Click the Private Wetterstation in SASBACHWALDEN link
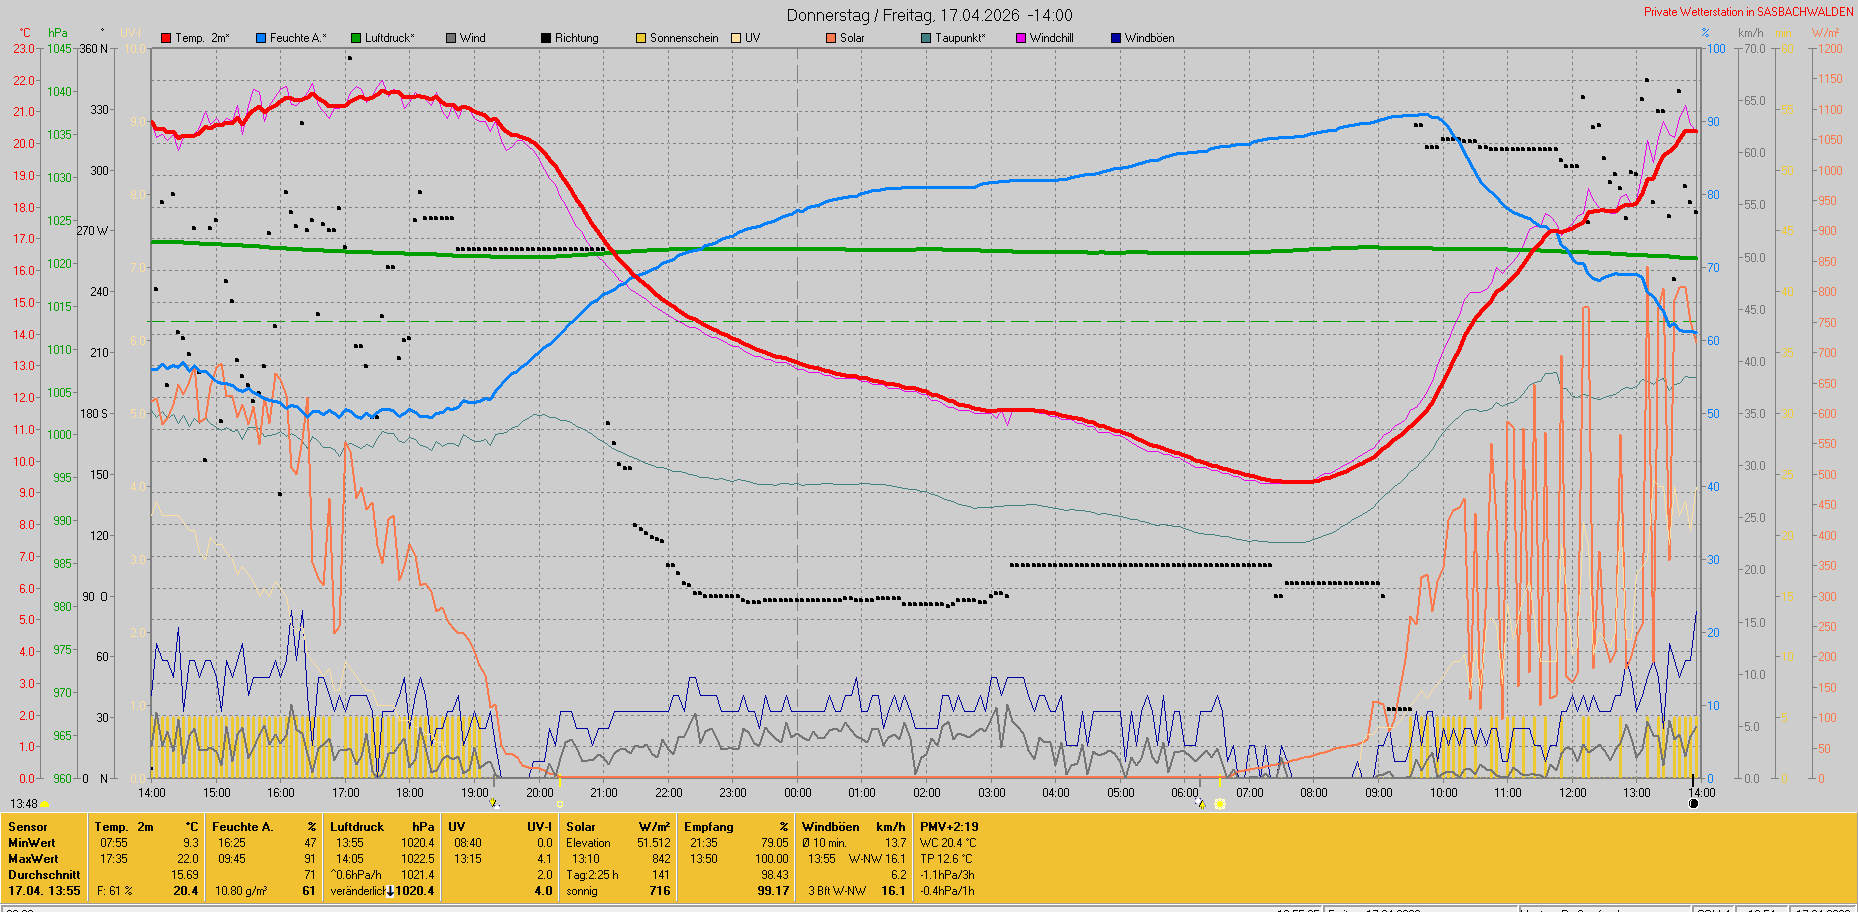Image resolution: width=1858 pixels, height=912 pixels. click(1748, 12)
